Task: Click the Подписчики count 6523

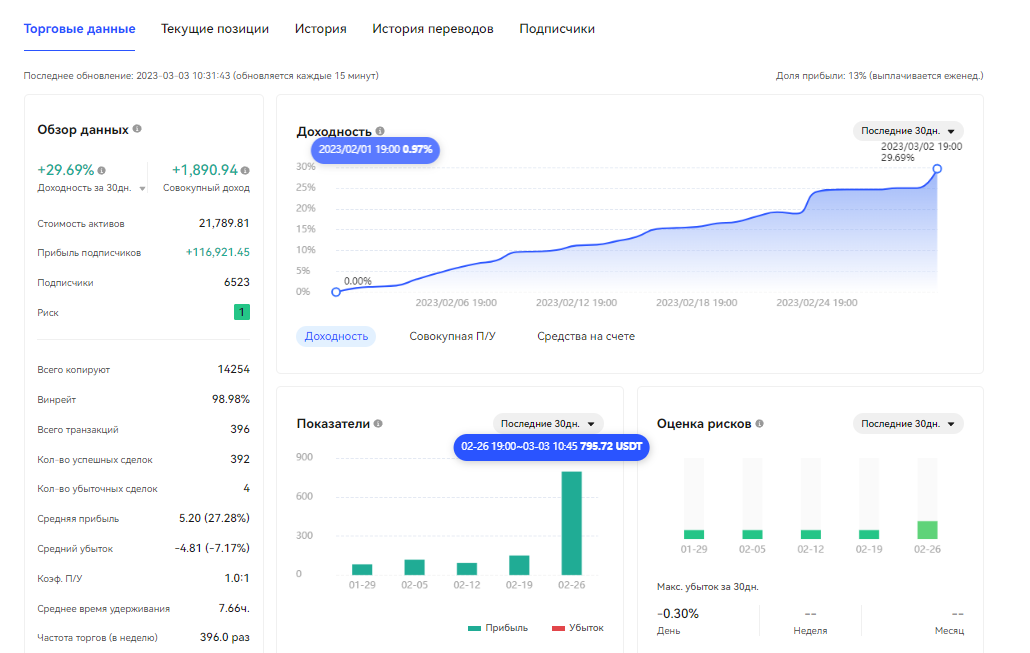Action: pos(236,282)
